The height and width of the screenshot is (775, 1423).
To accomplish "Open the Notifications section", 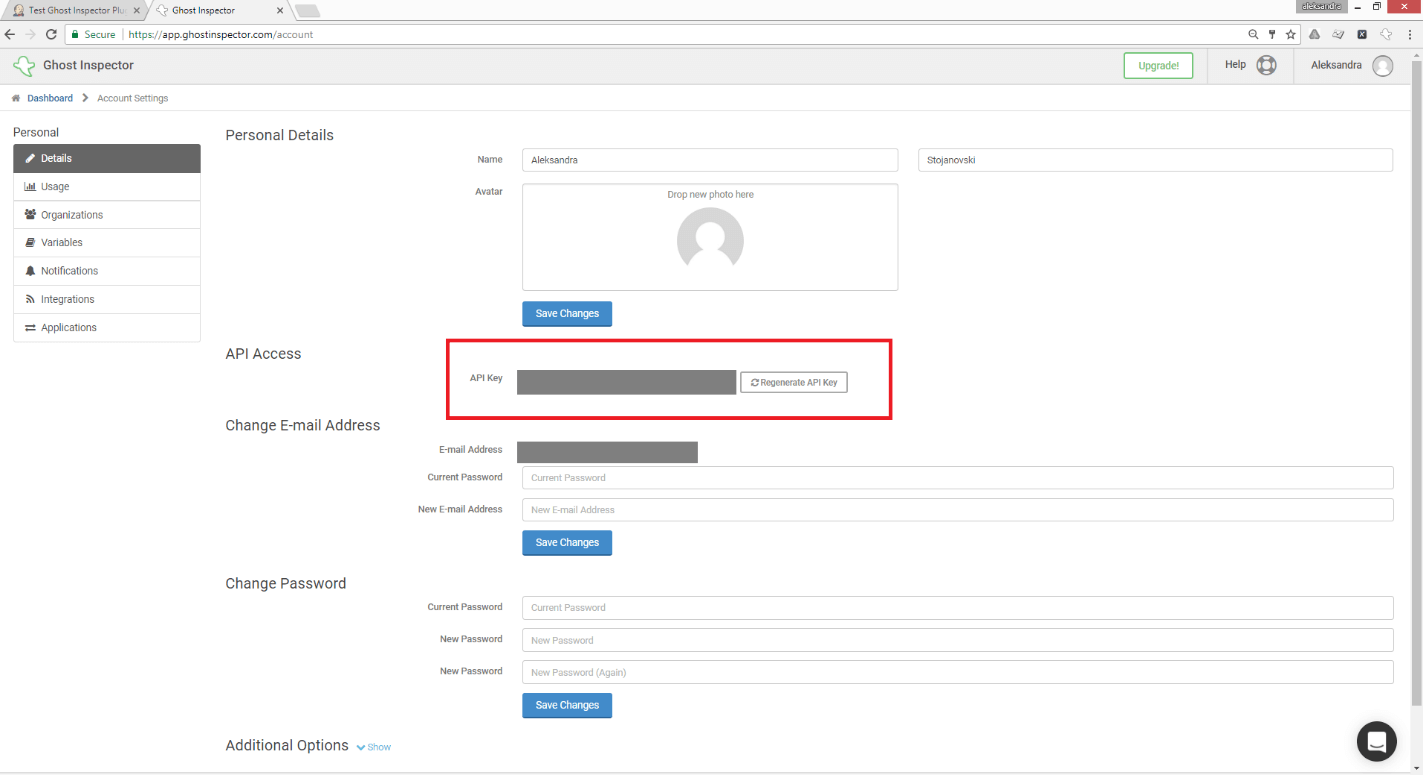I will [107, 271].
